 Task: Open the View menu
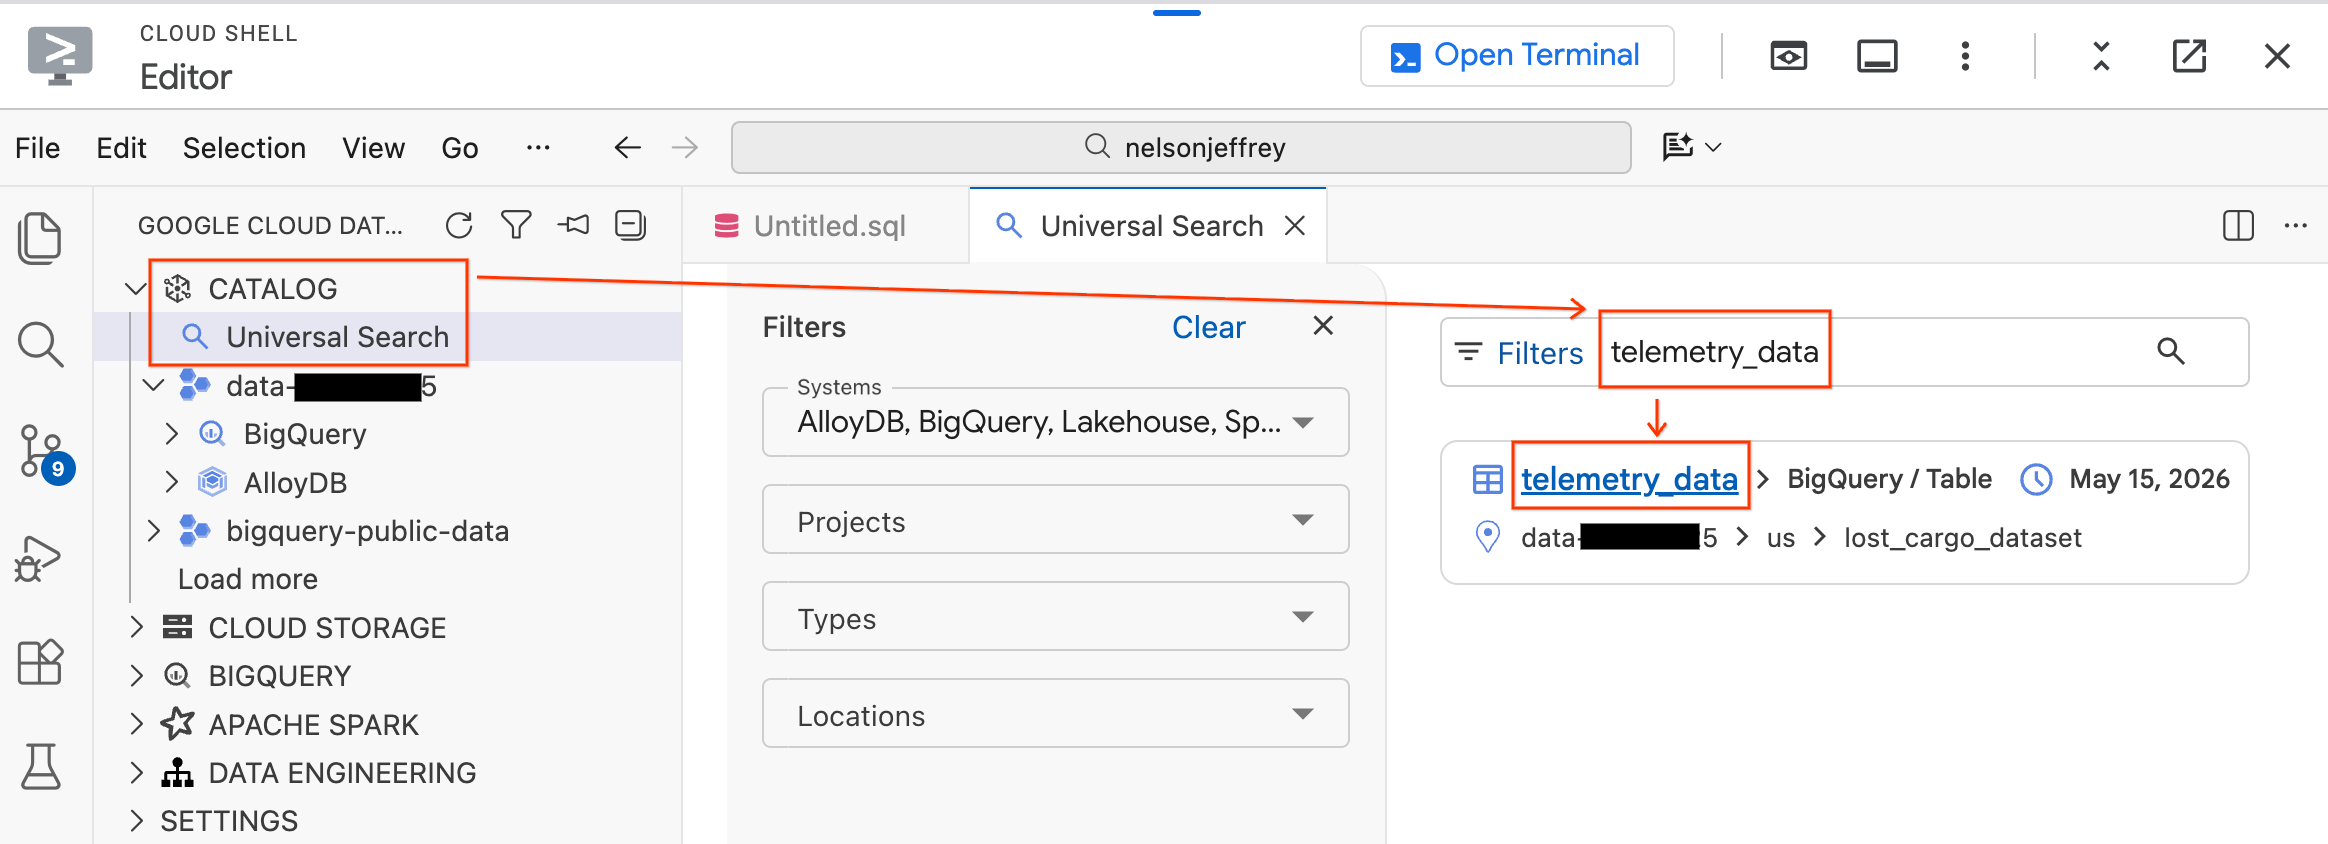373,148
